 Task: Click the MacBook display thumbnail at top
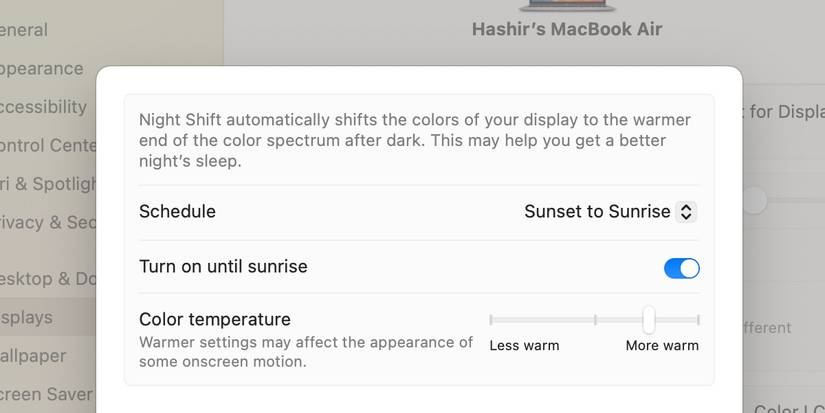point(566,5)
